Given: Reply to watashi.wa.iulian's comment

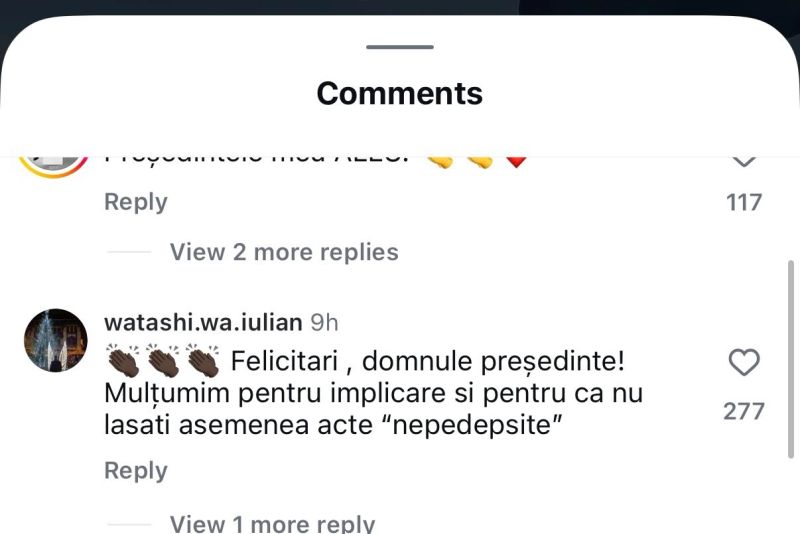Looking at the screenshot, I should tap(136, 470).
